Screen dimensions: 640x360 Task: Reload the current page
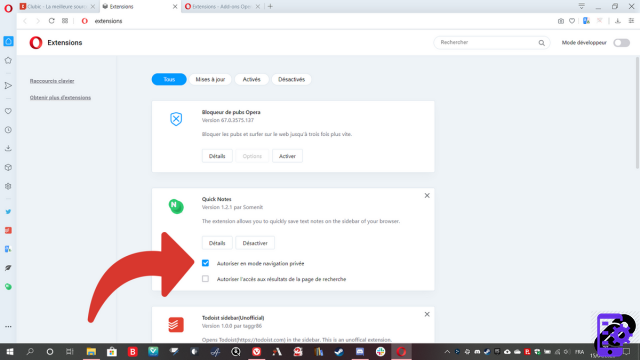point(51,21)
